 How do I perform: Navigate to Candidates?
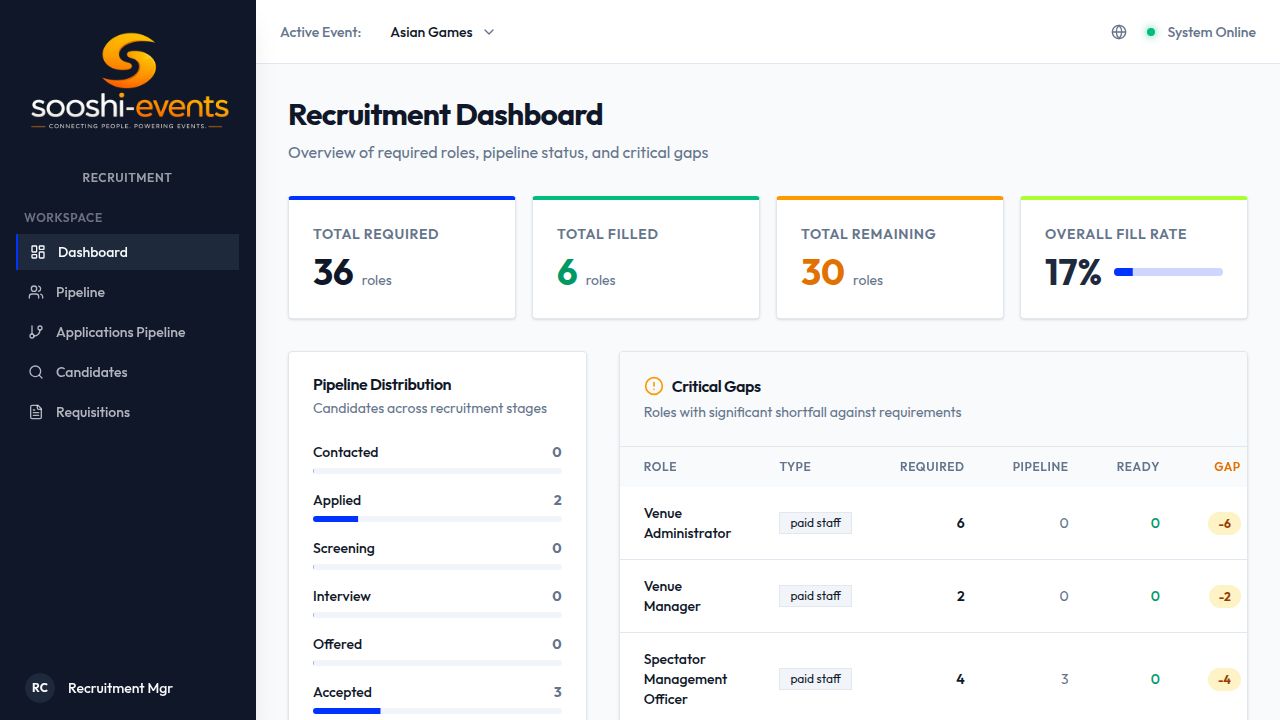tap(128, 372)
